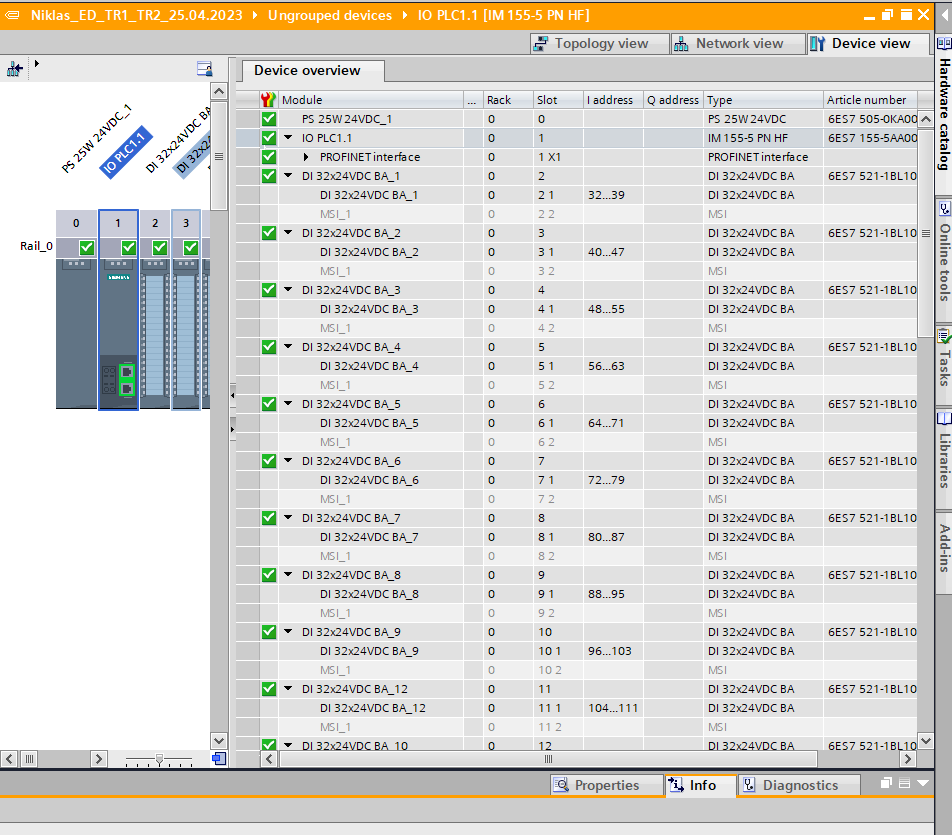Viewport: 952px width, 835px height.
Task: Click the green status check for DI 32x24VDC BA_4
Action: [268, 347]
